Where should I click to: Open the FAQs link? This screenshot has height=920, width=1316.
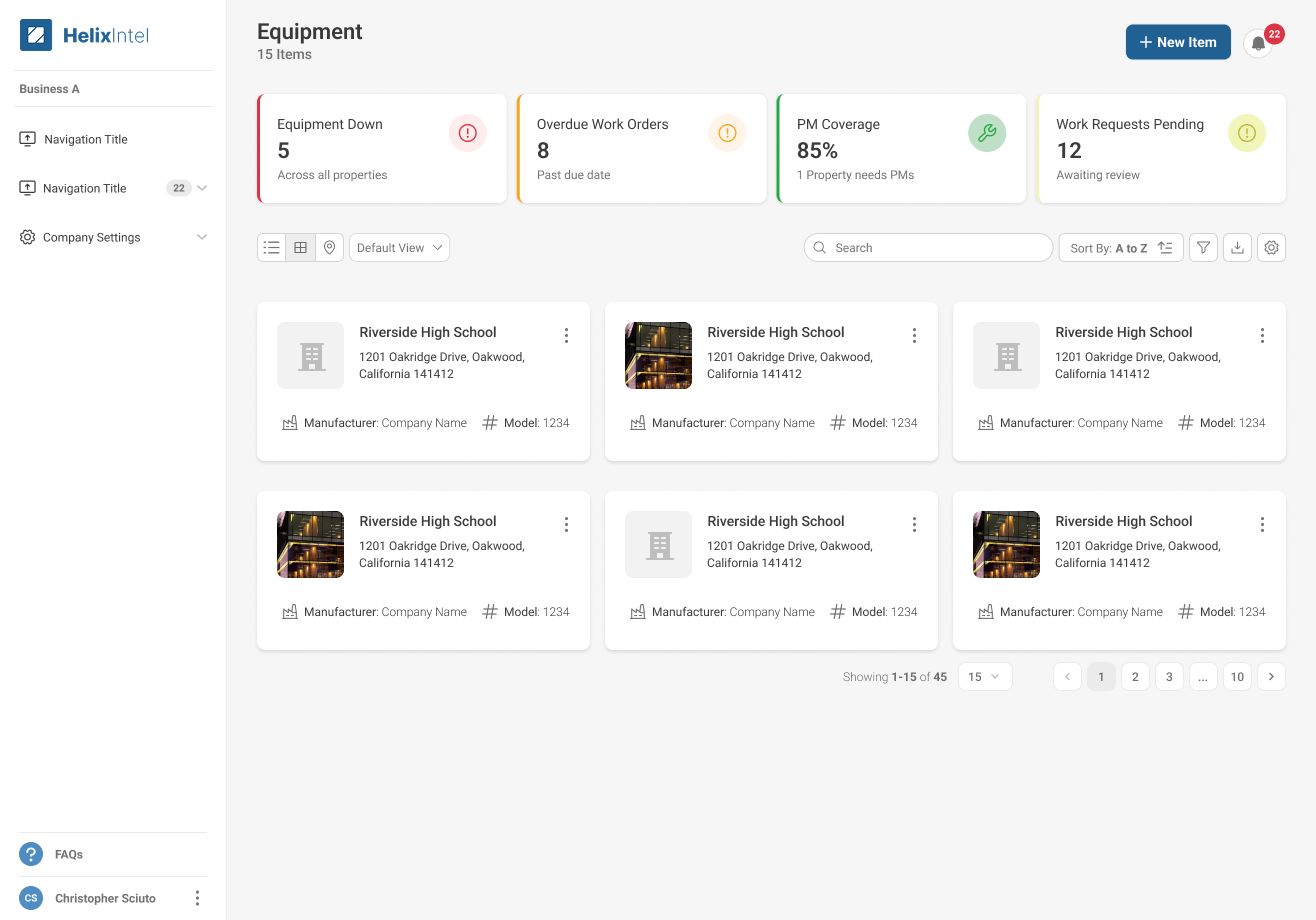pyautogui.click(x=69, y=855)
